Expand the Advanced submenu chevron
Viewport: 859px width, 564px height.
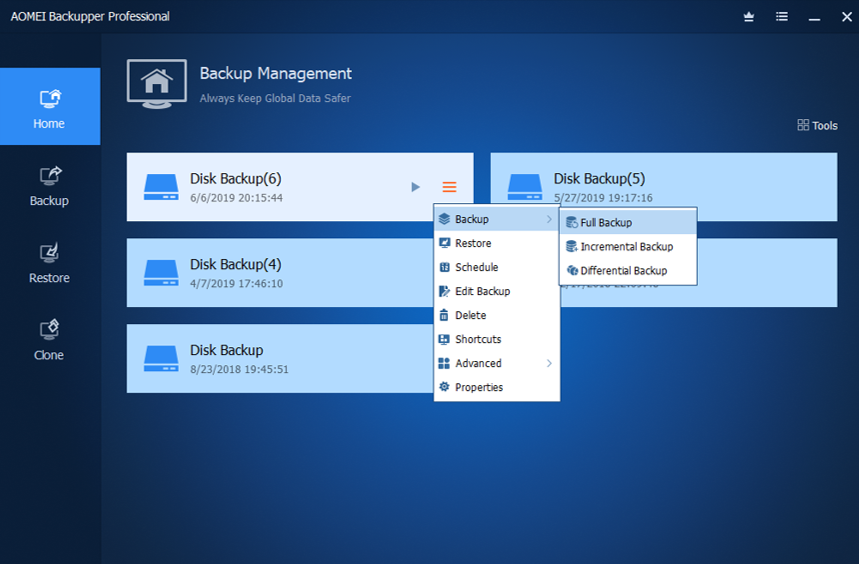pos(549,364)
